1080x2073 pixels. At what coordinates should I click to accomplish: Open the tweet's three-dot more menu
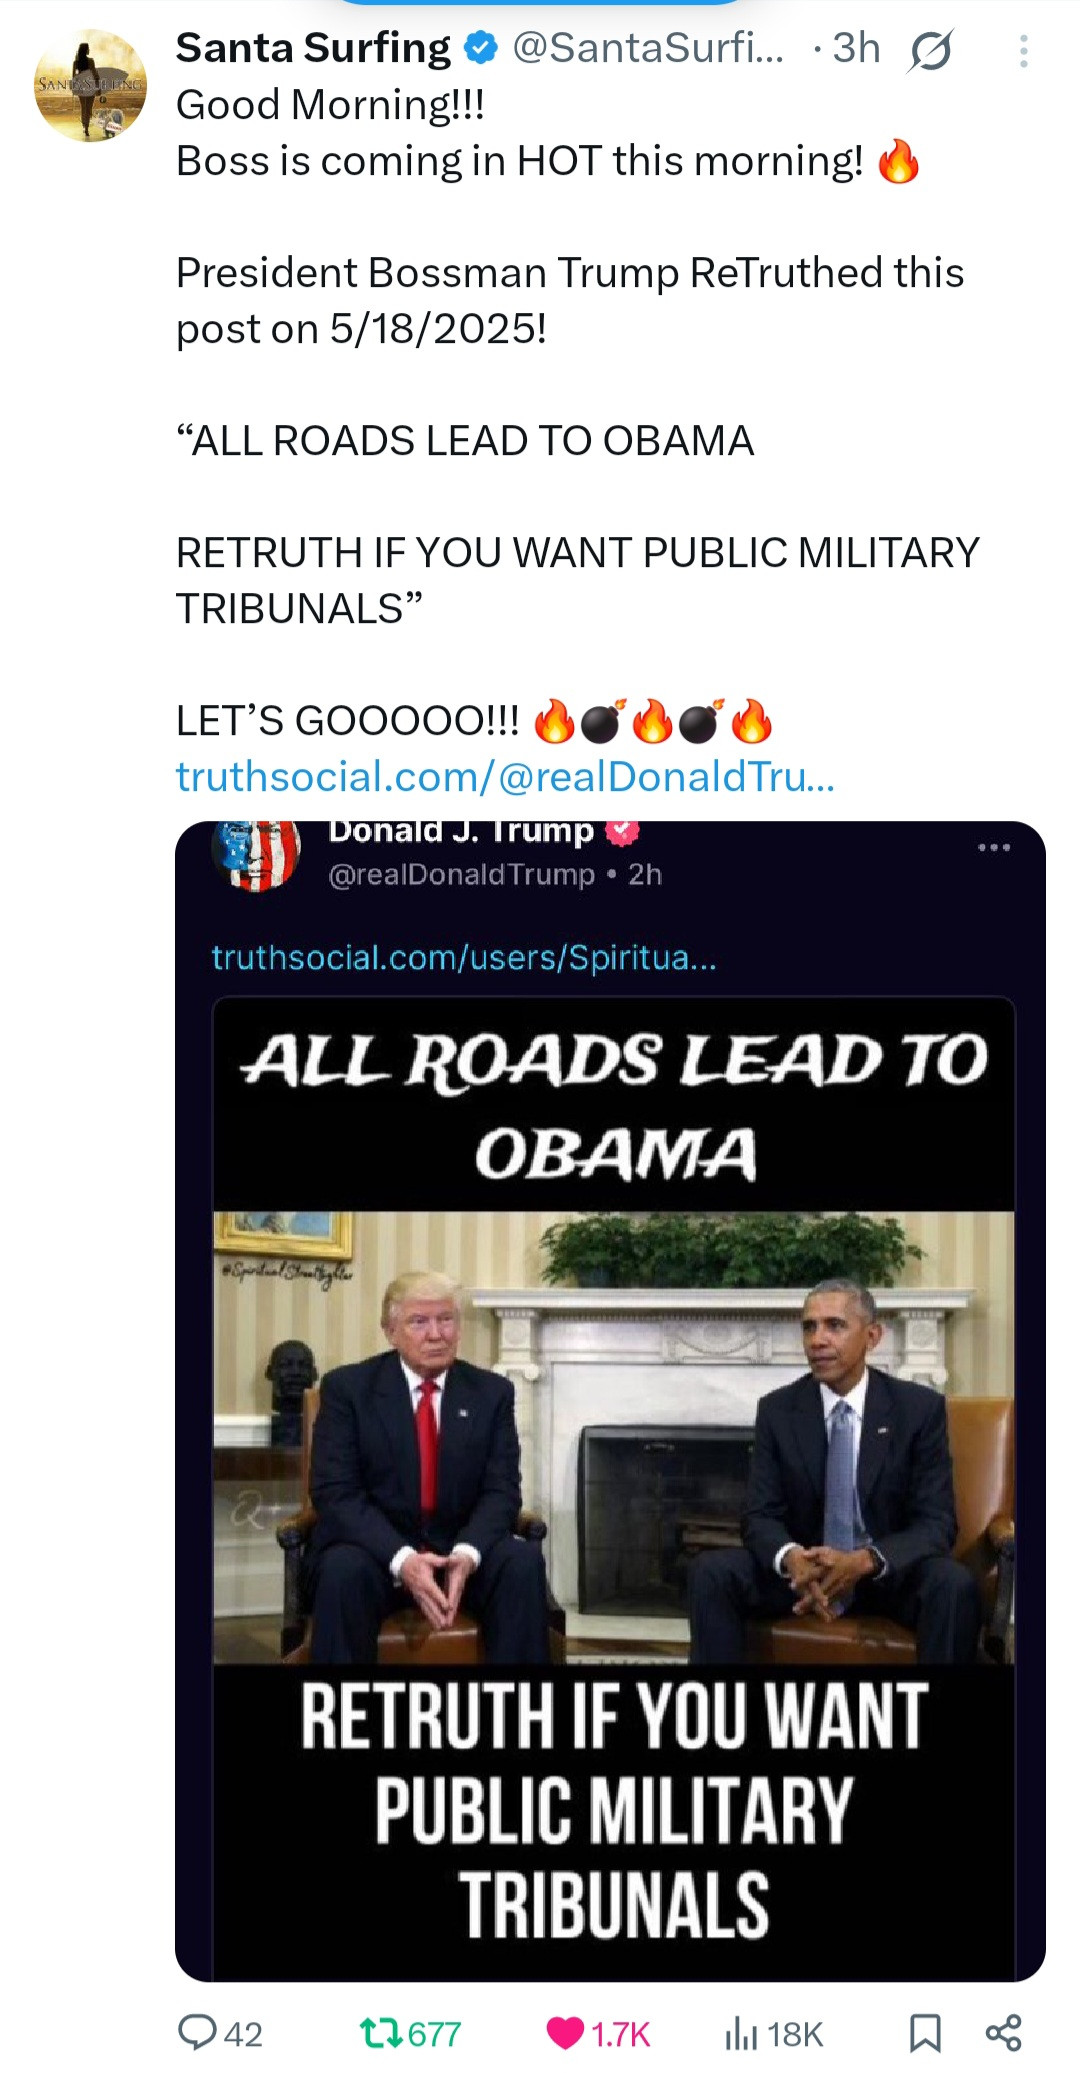click(x=1023, y=51)
